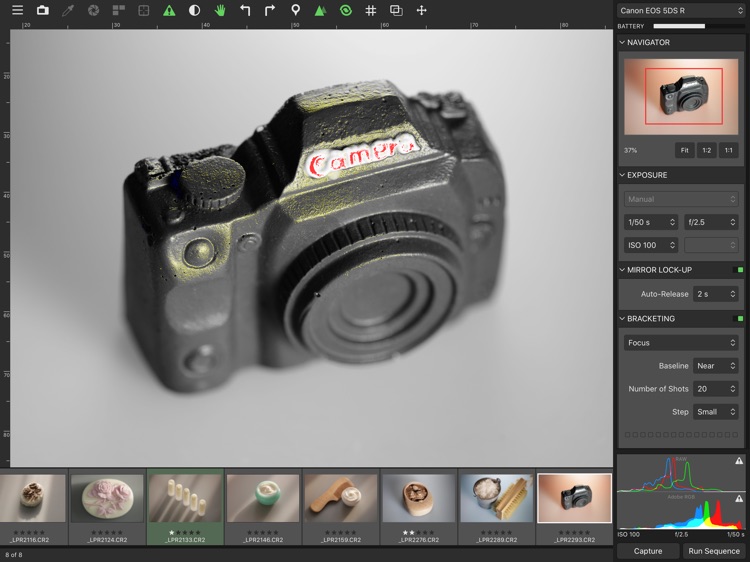
Task: Open the Focus bracketing type dropdown
Action: [681, 342]
